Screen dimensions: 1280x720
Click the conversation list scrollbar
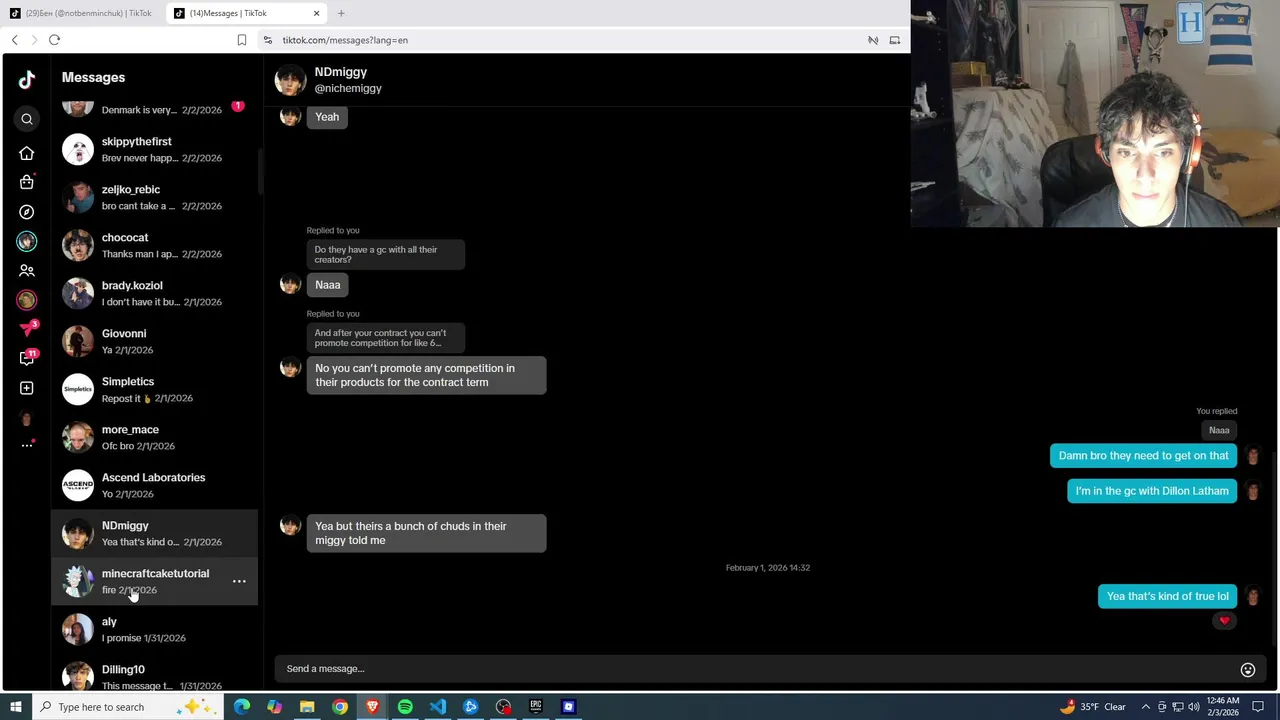[261, 170]
